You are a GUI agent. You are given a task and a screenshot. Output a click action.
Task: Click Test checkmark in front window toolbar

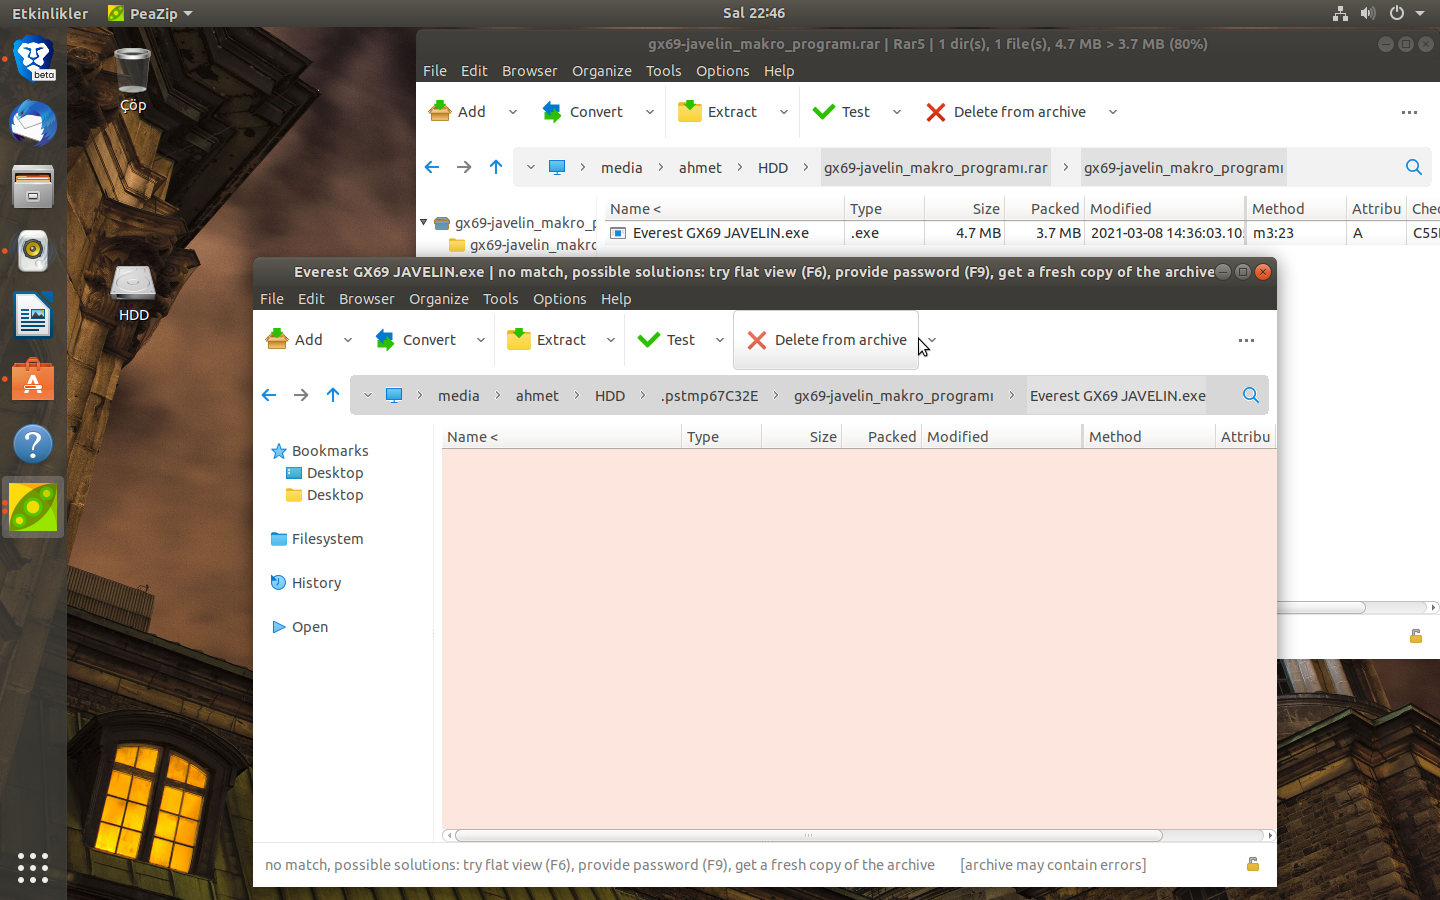tap(649, 340)
